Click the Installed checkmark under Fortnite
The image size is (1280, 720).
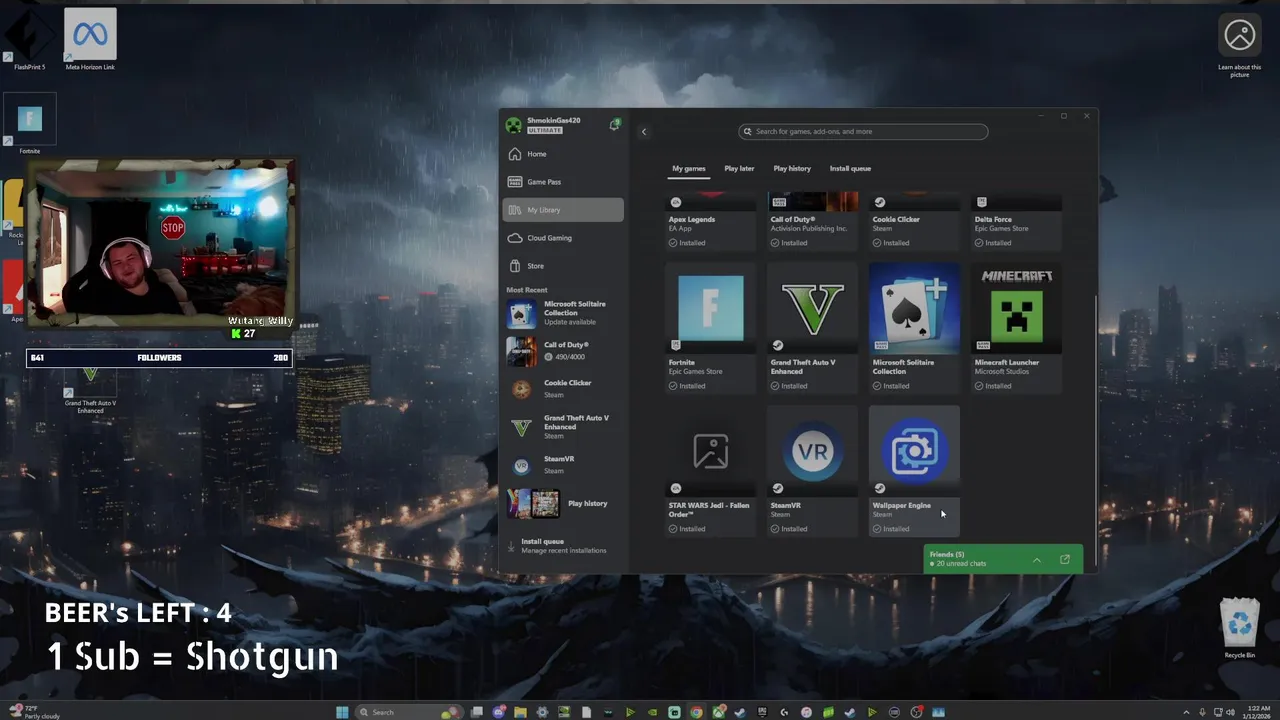673,386
